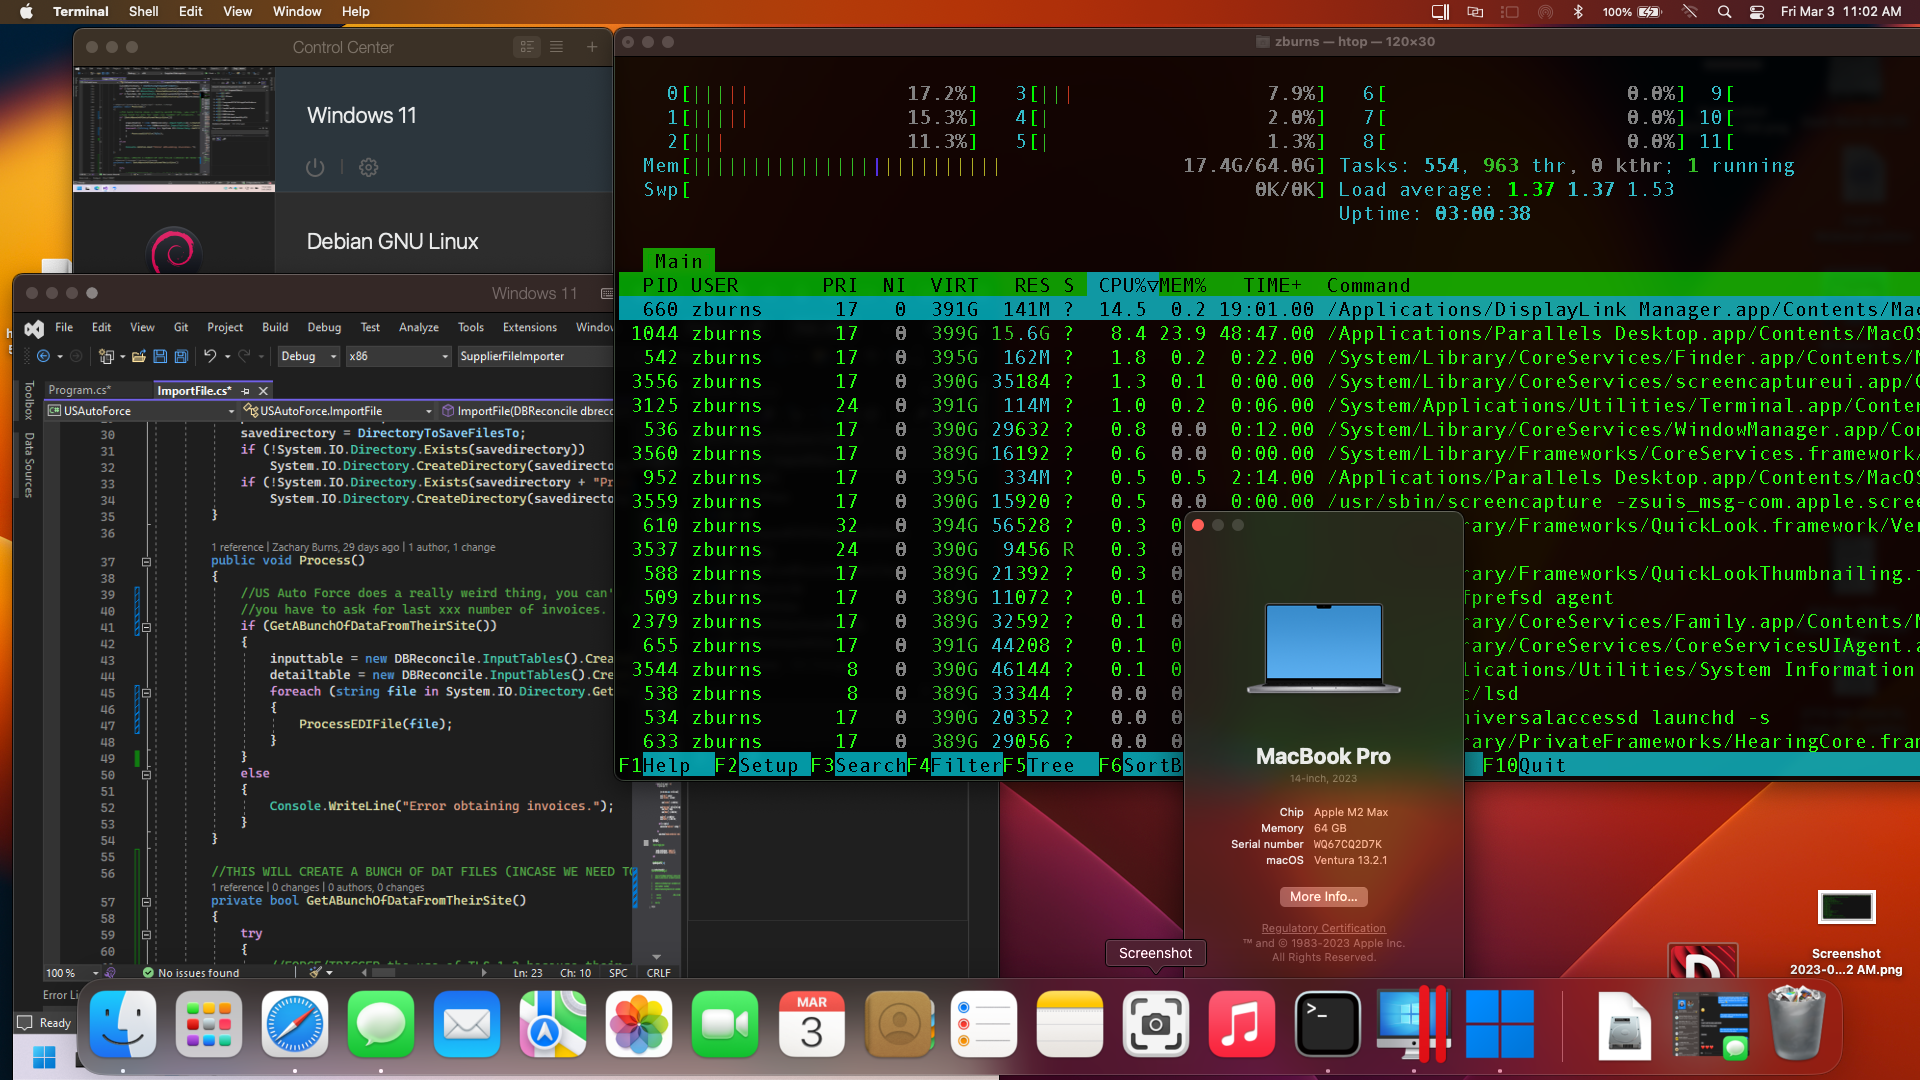
Task: Open Photos from the Dock
Action: pyautogui.click(x=639, y=1024)
